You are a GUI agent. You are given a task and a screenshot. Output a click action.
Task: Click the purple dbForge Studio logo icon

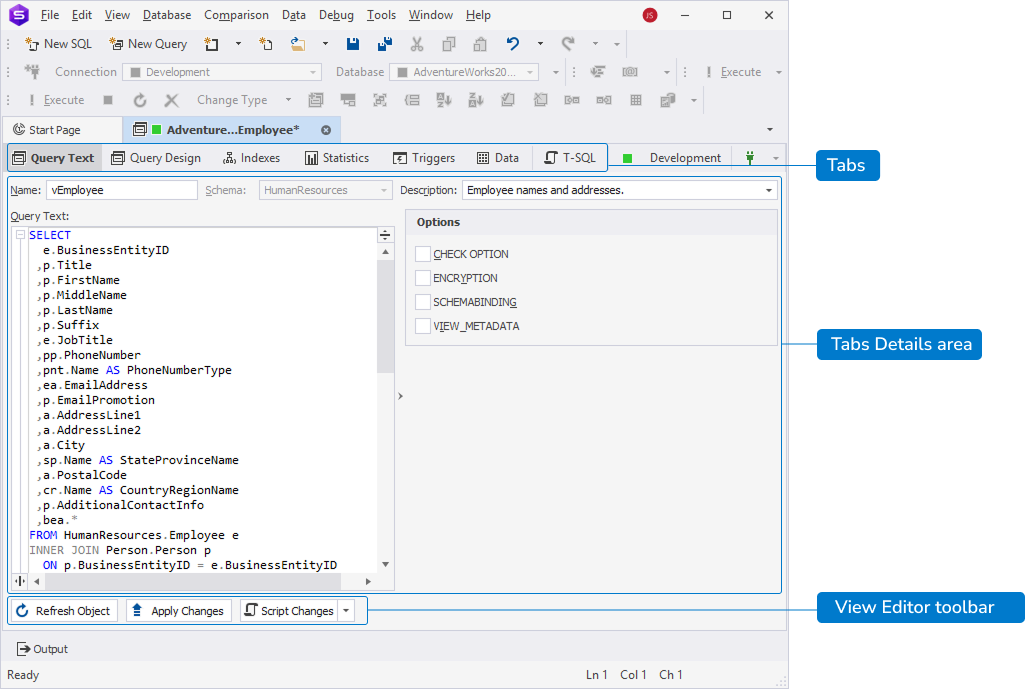(x=19, y=14)
